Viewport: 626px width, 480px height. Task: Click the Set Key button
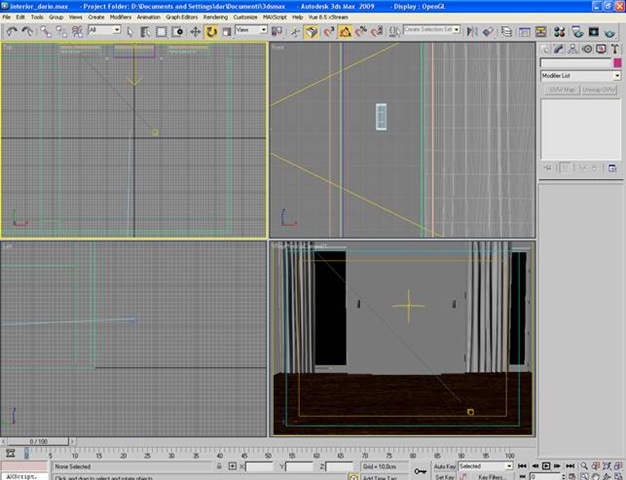pos(444,477)
